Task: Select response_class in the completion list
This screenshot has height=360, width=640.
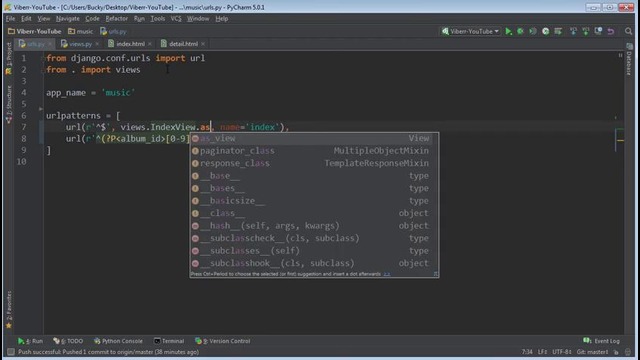Action: pos(314,163)
